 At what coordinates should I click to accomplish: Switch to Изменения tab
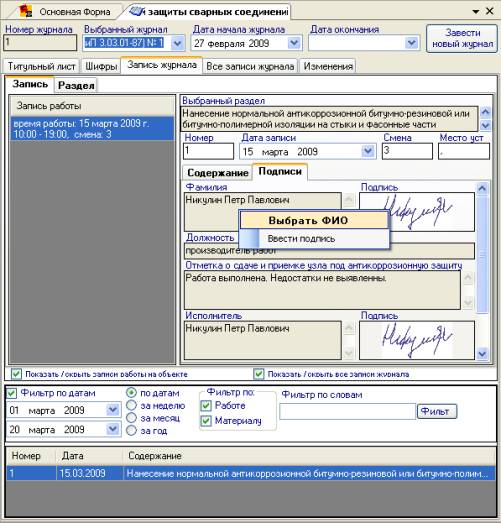coord(328,66)
